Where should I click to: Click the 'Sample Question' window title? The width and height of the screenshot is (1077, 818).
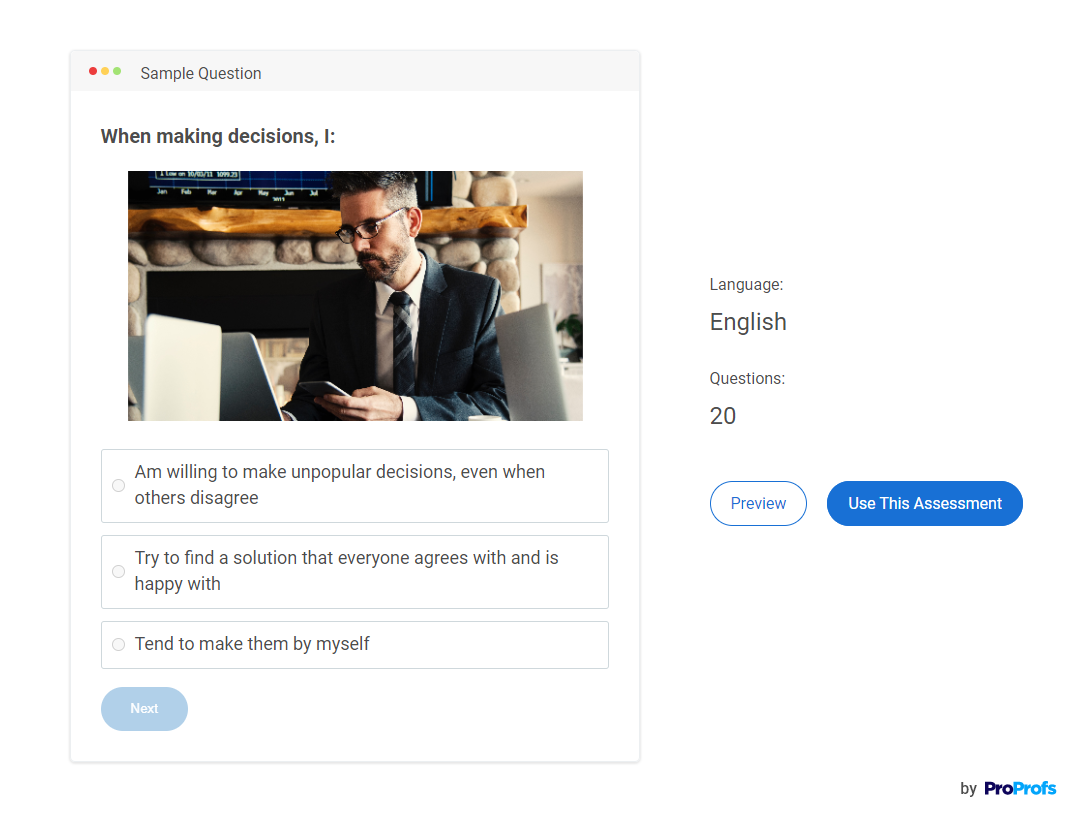[201, 73]
